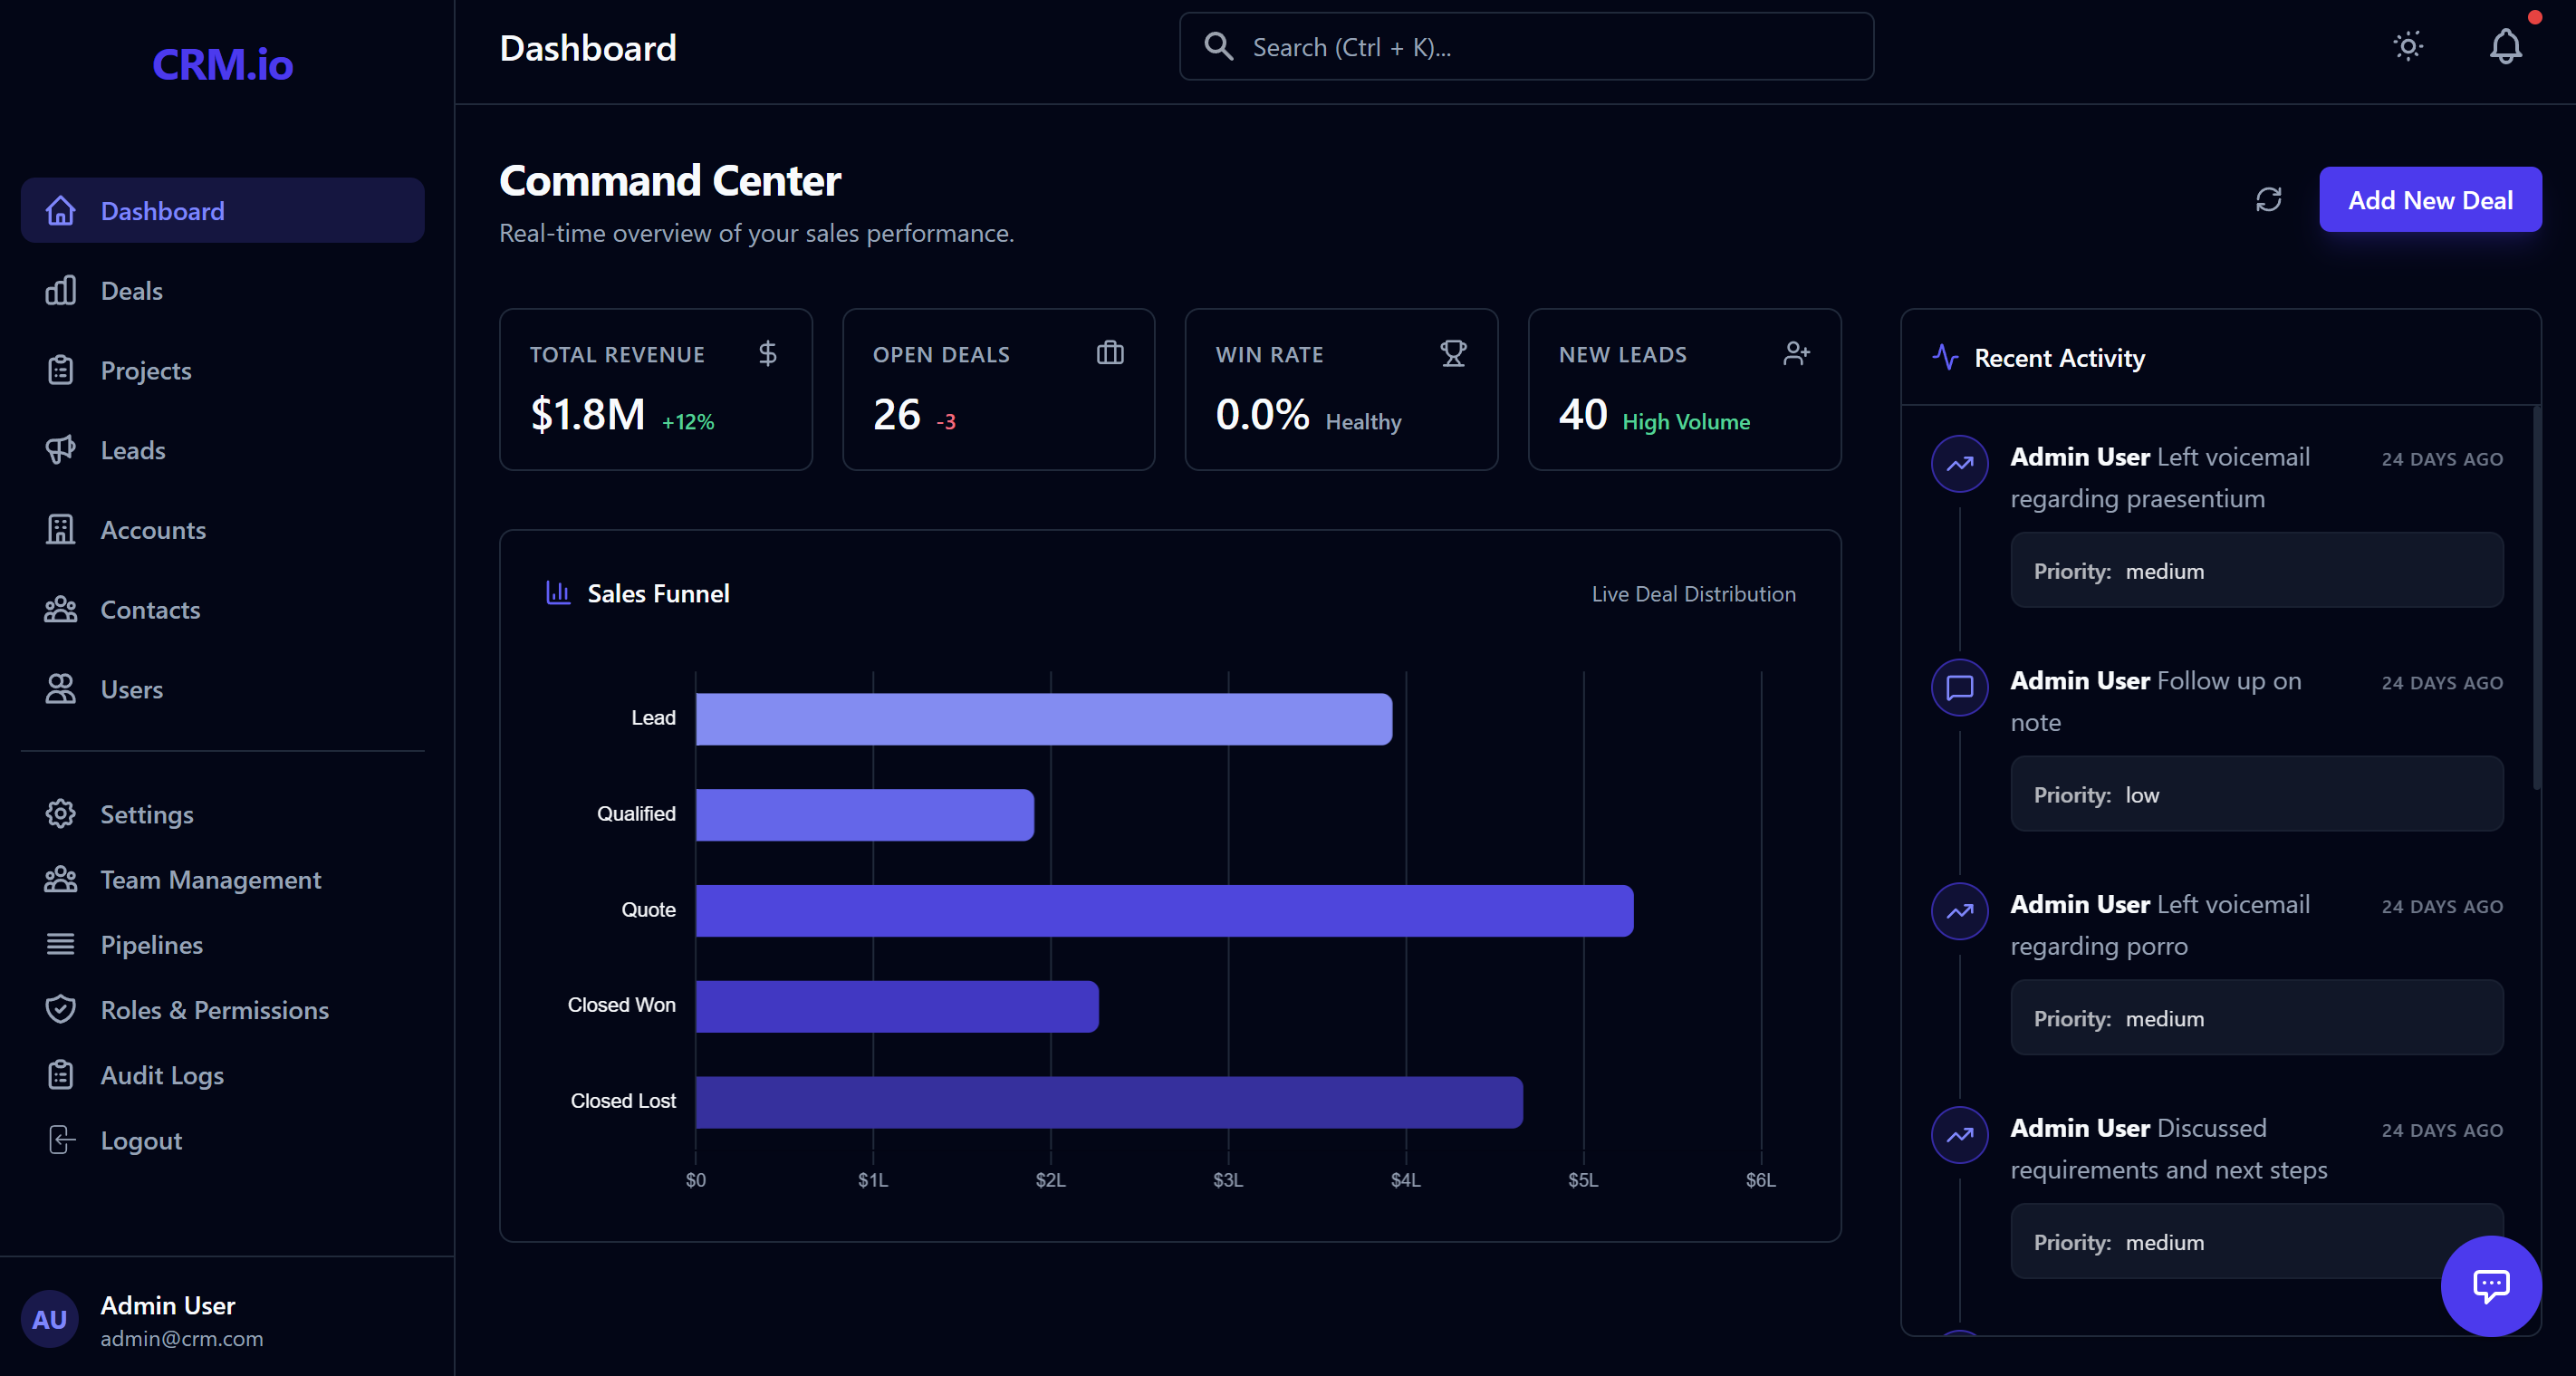Click the Pipelines list icon
Viewport: 2576px width, 1376px height.
(x=60, y=945)
